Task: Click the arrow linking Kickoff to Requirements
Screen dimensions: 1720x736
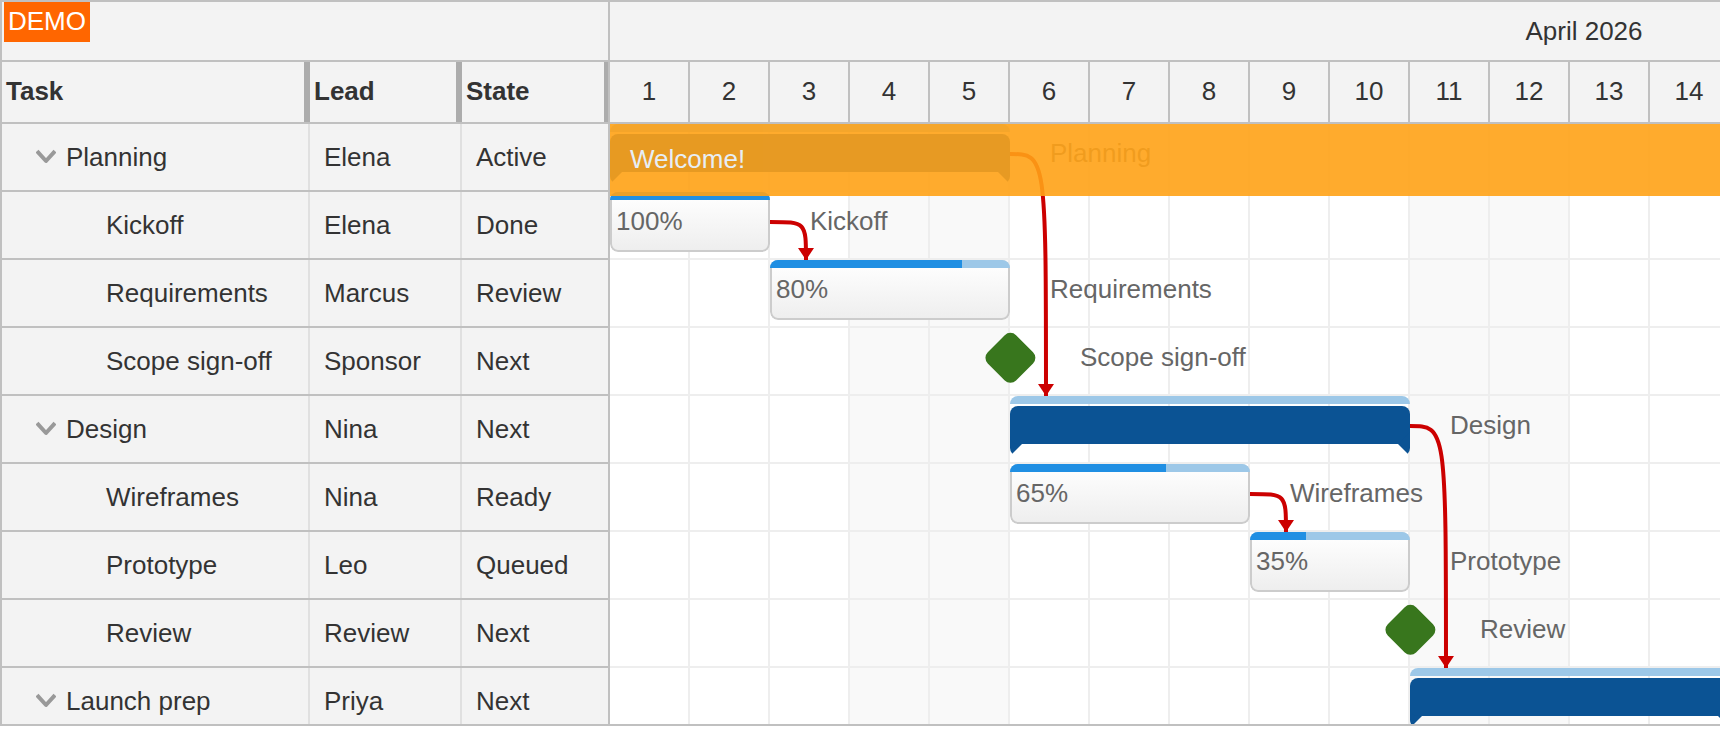Action: pyautogui.click(x=806, y=238)
